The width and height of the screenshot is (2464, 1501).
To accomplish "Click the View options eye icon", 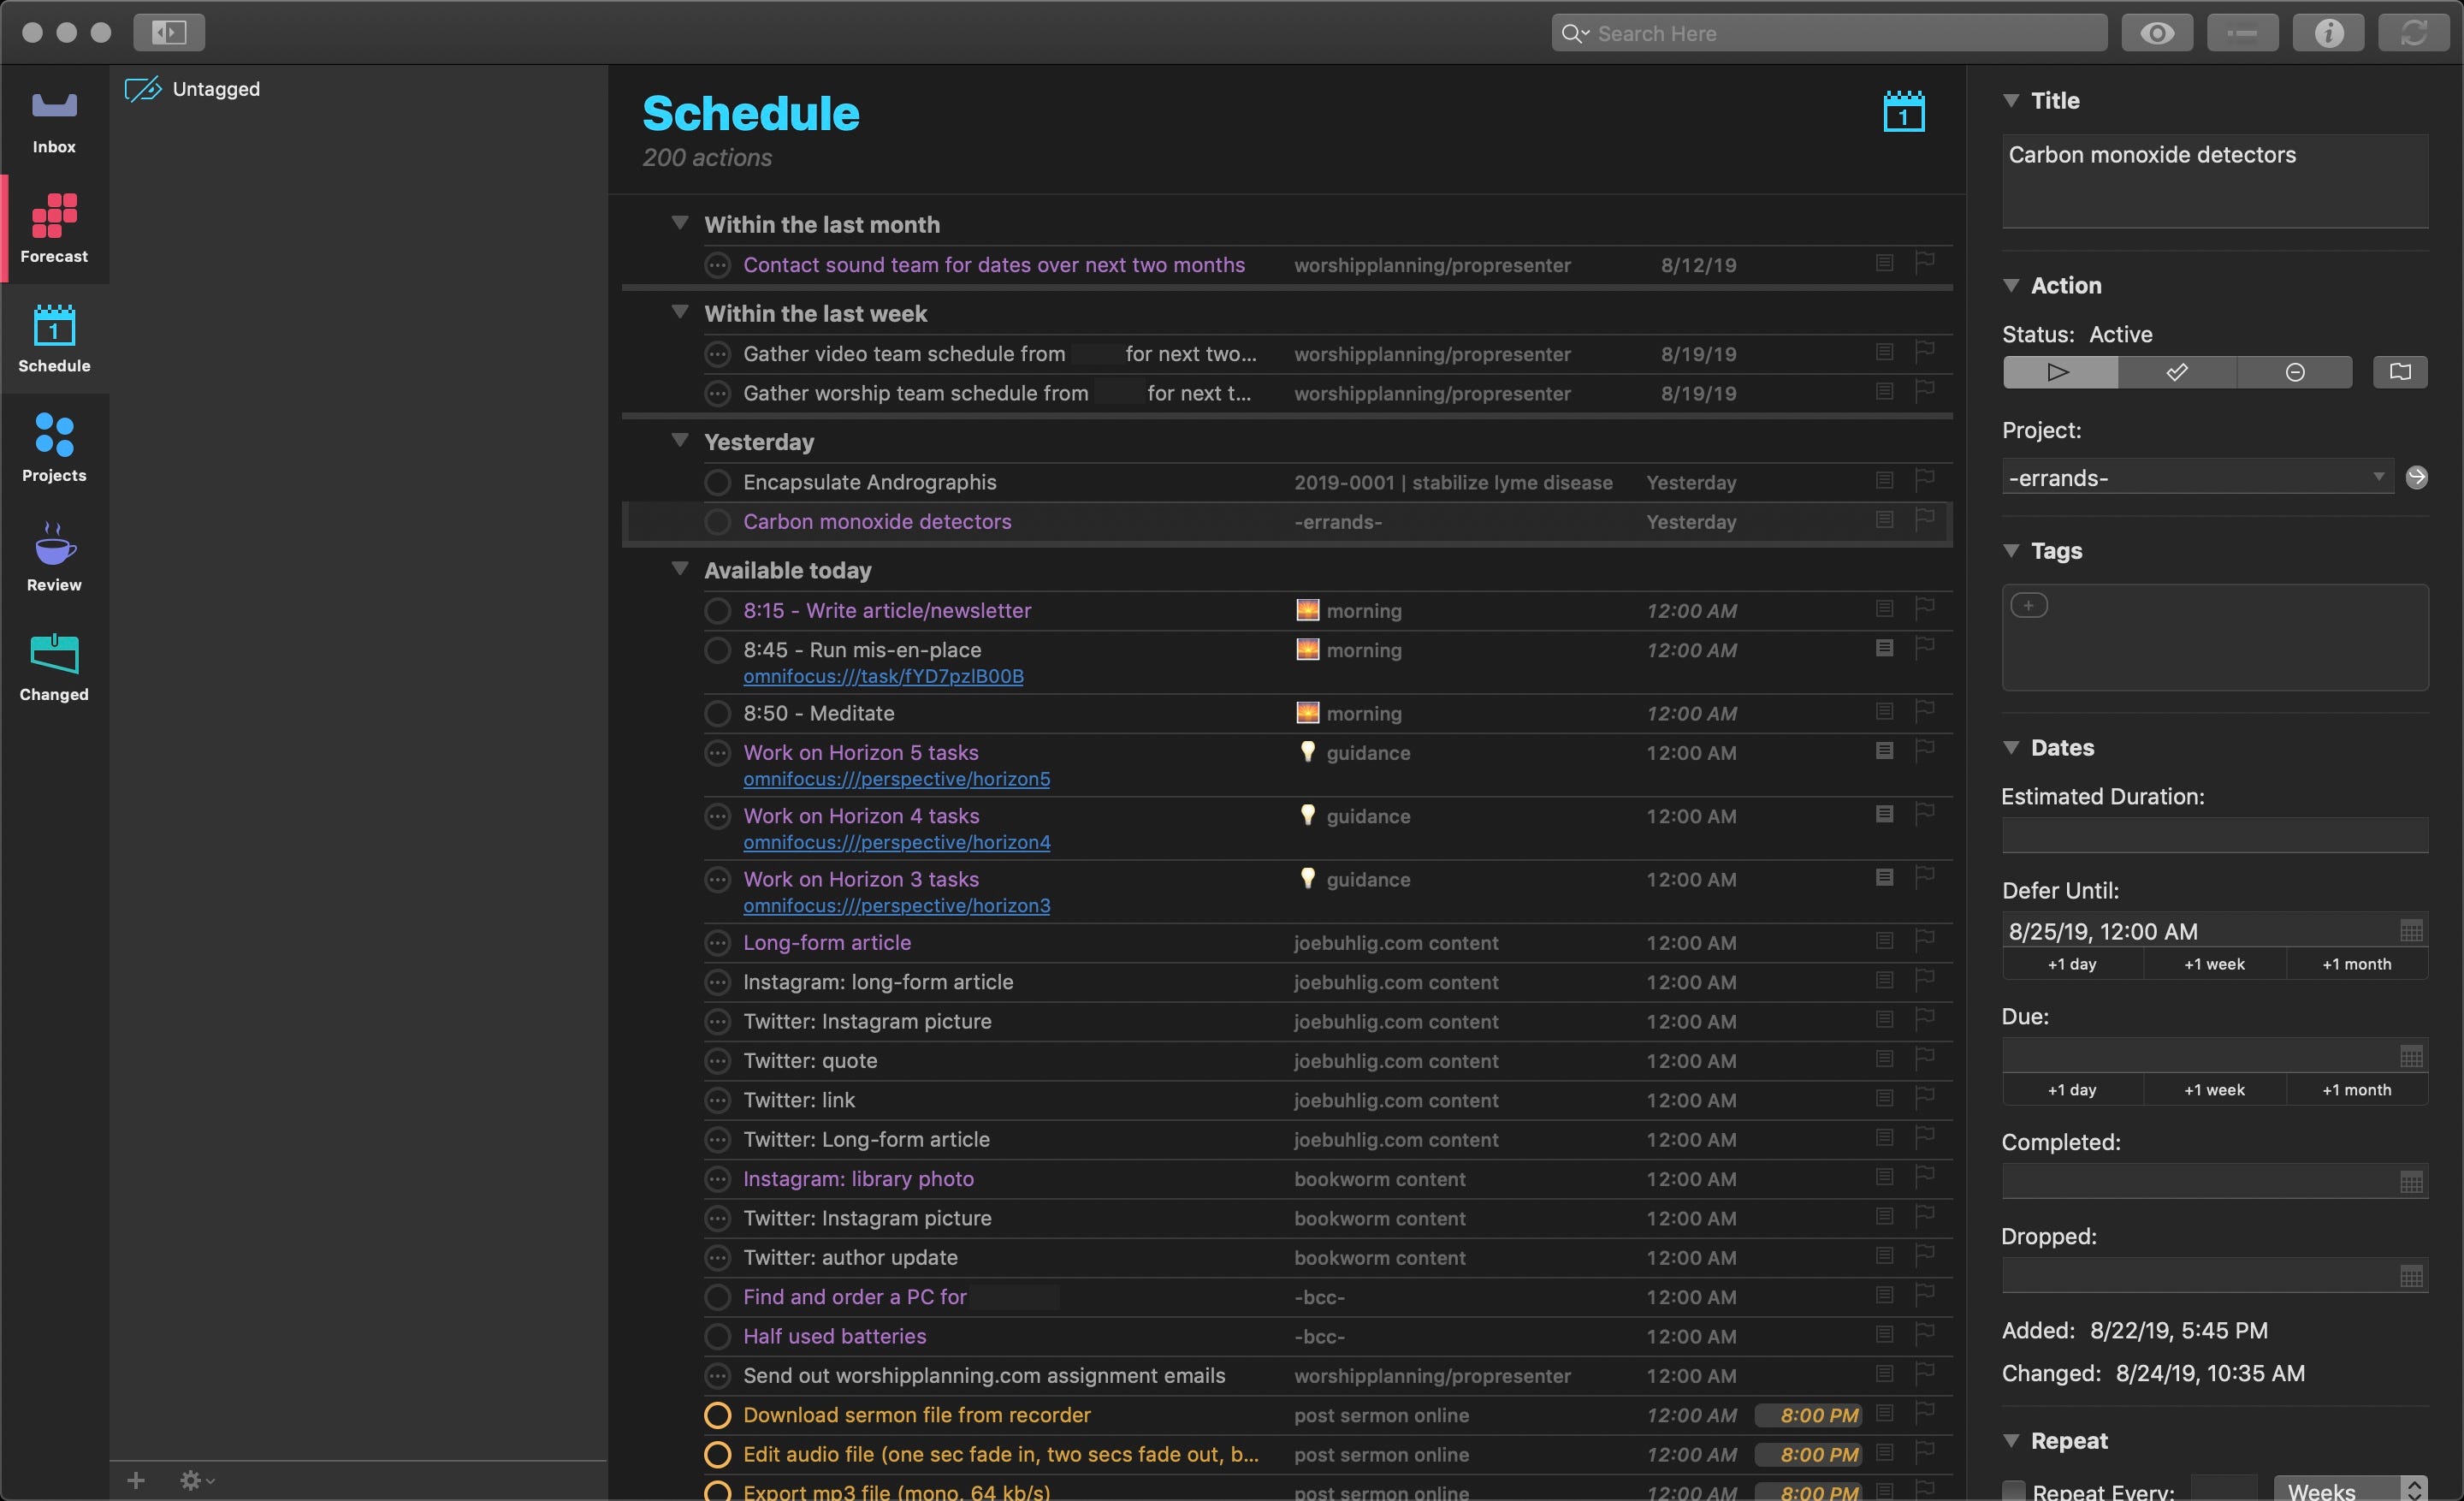I will [2157, 33].
